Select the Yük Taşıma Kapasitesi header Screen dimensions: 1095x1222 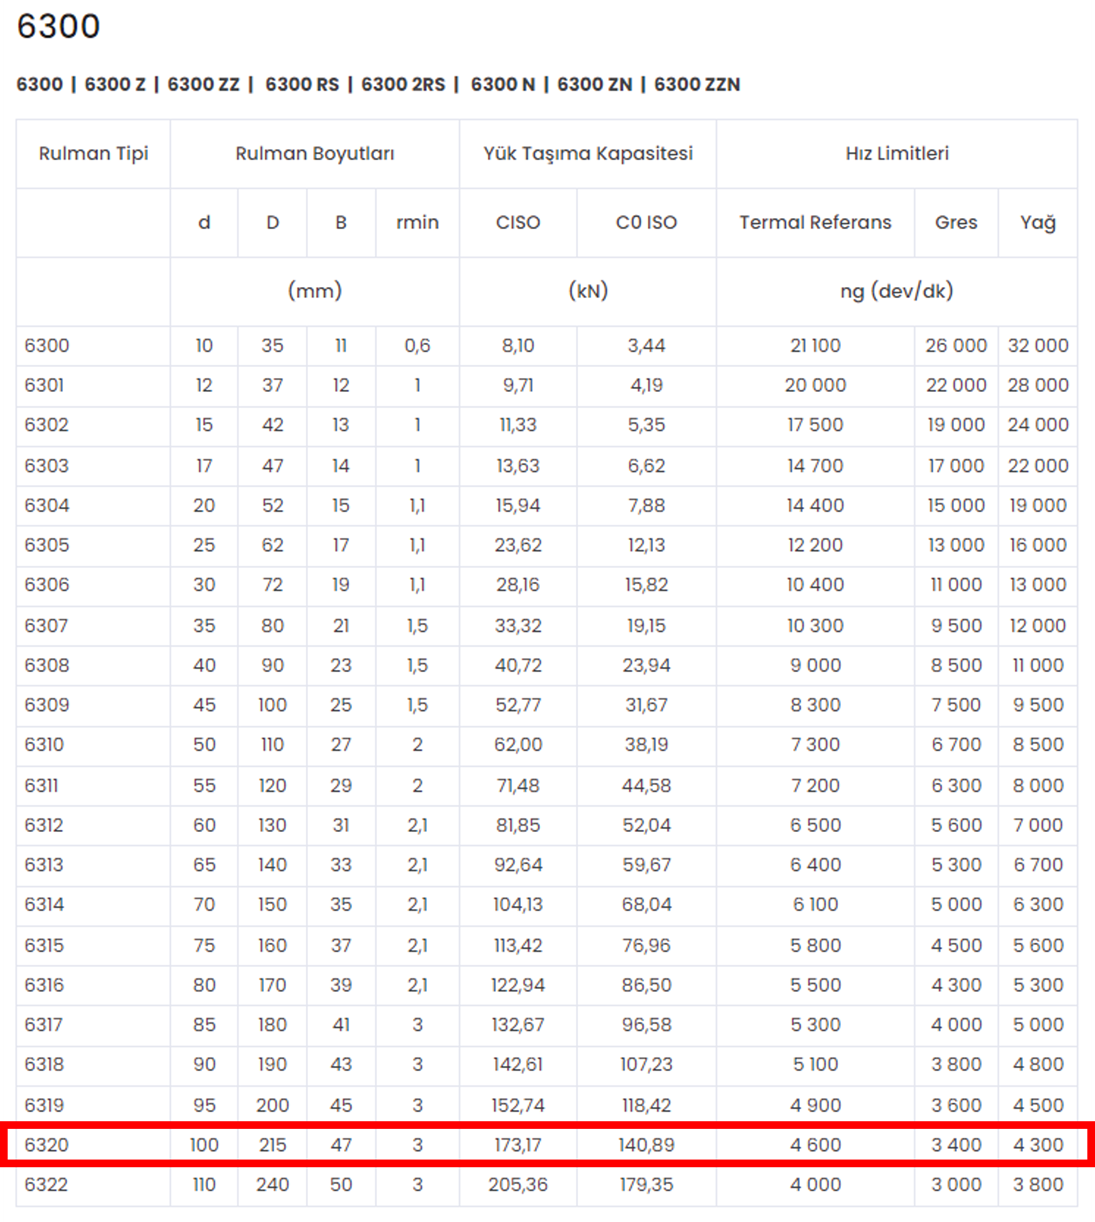tap(588, 153)
